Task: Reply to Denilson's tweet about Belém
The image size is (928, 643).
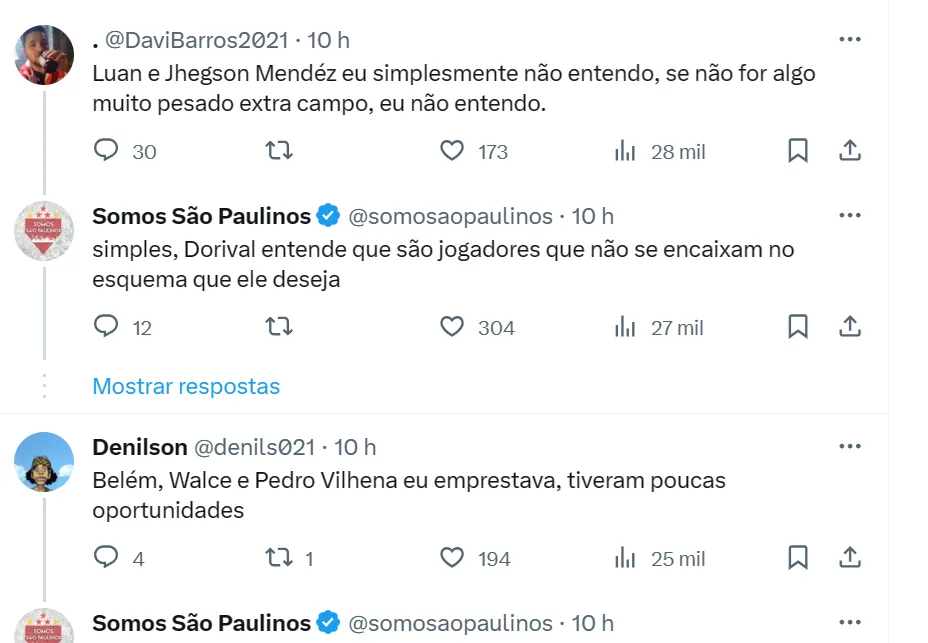Action: [107, 558]
